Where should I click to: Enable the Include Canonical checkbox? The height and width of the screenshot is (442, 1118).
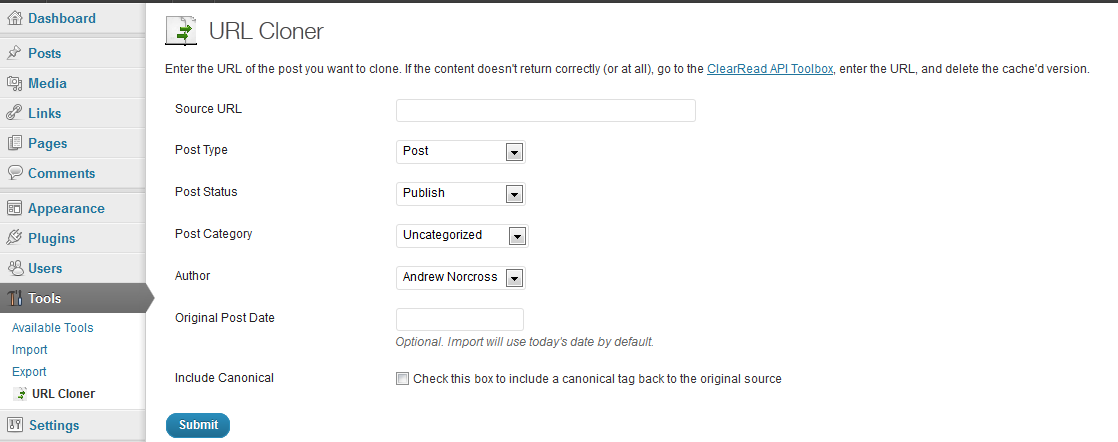pyautogui.click(x=402, y=379)
